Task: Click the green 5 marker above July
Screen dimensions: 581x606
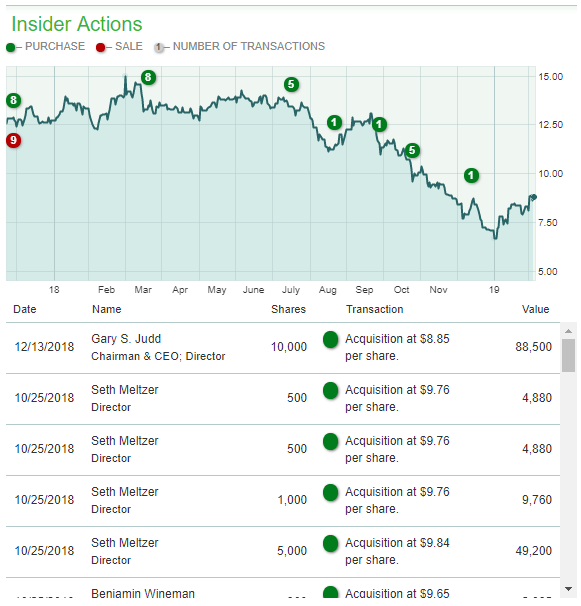Action: tap(291, 84)
